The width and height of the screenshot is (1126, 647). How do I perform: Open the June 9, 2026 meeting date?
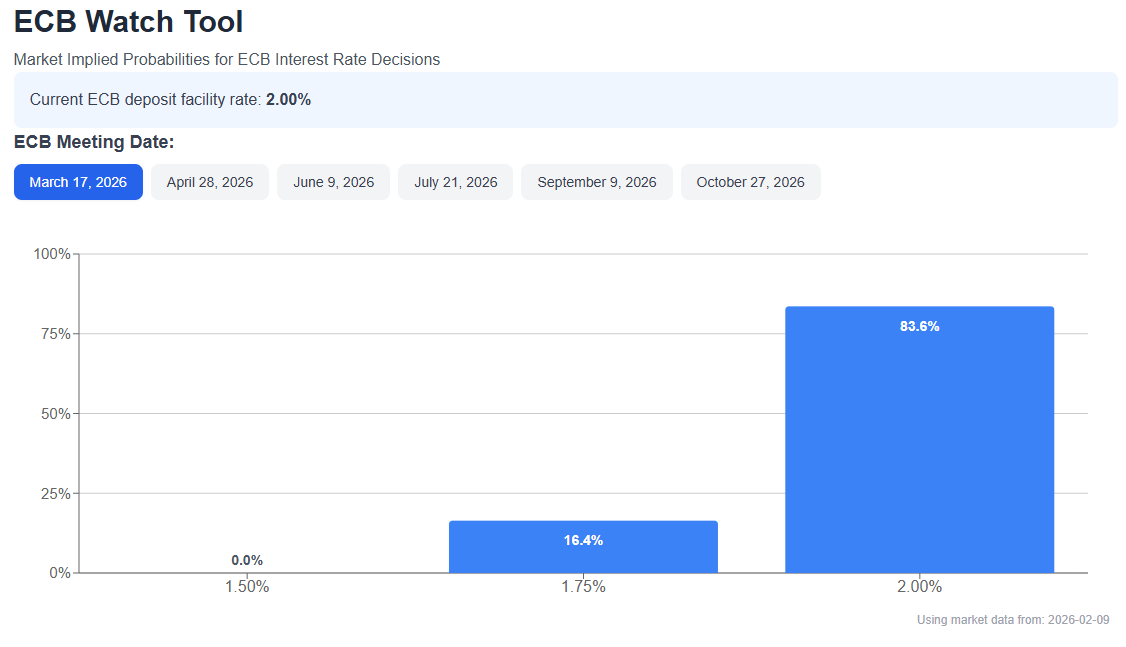pos(333,182)
